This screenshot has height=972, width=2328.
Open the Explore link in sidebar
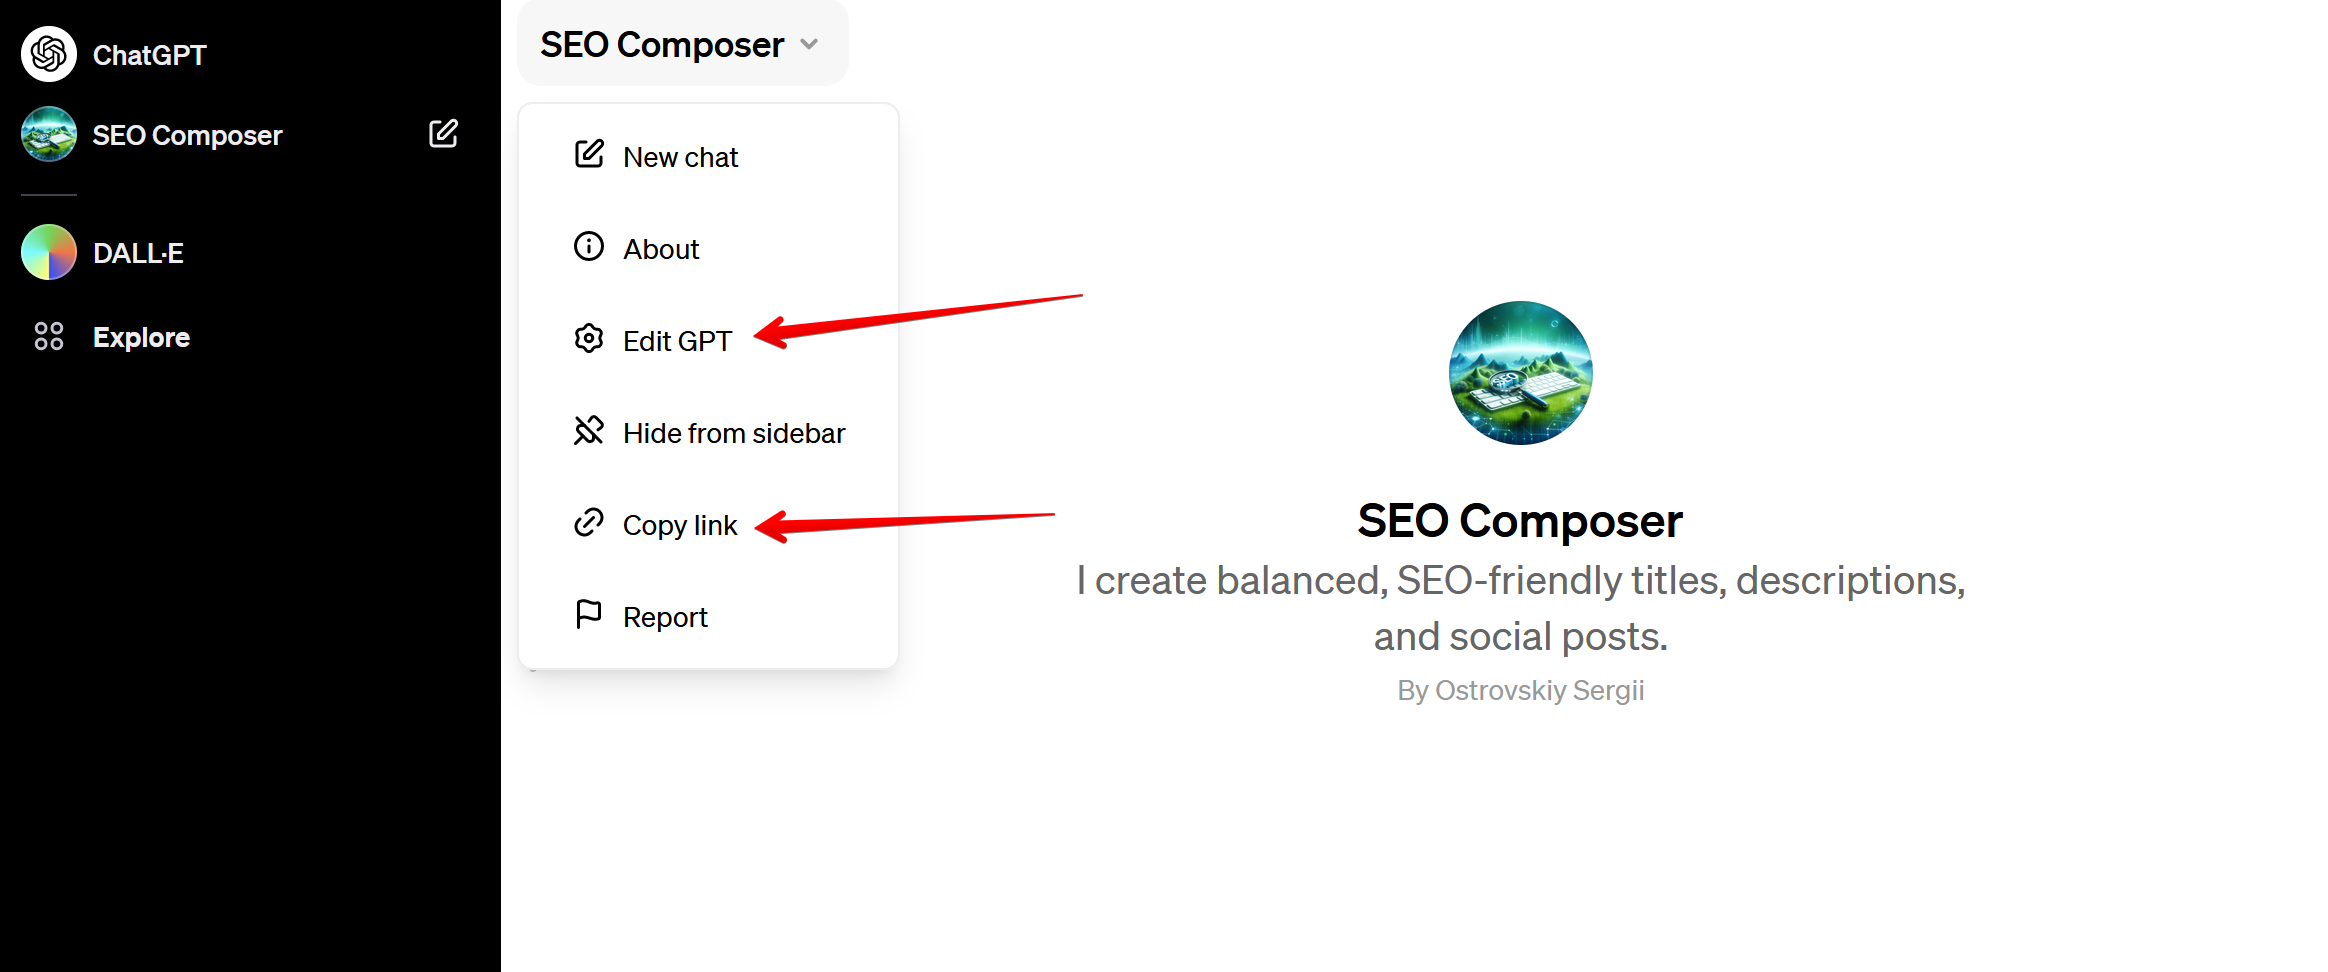click(141, 337)
